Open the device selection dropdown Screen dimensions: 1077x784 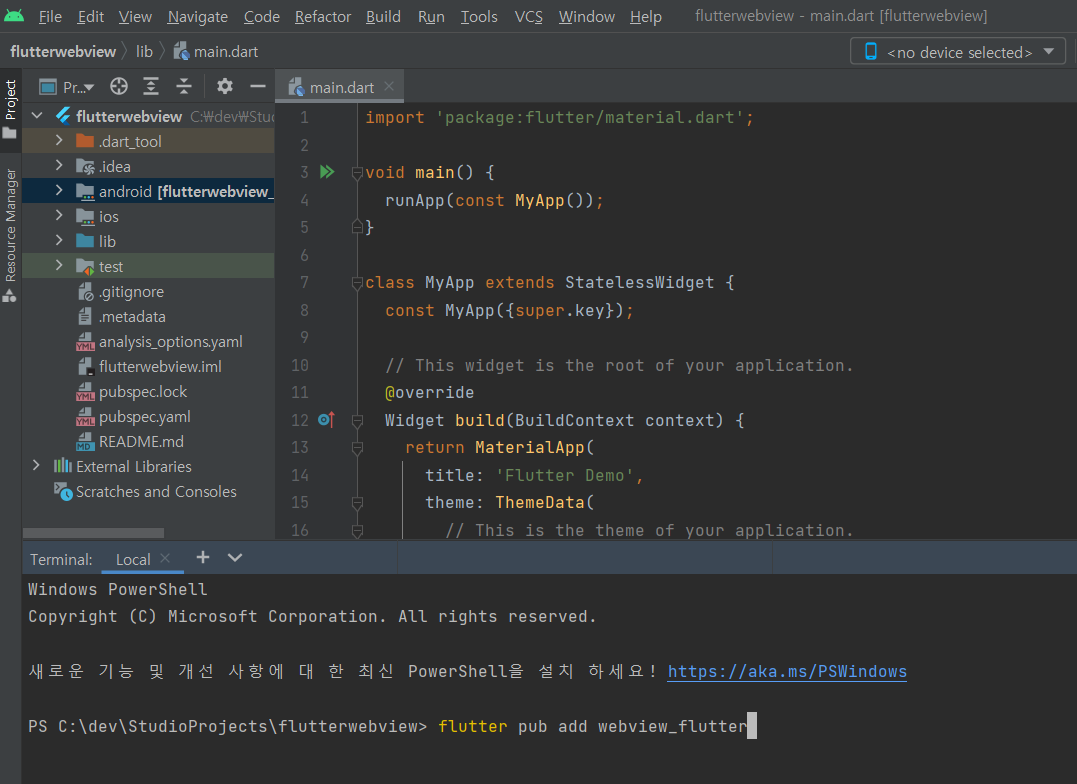[x=958, y=52]
